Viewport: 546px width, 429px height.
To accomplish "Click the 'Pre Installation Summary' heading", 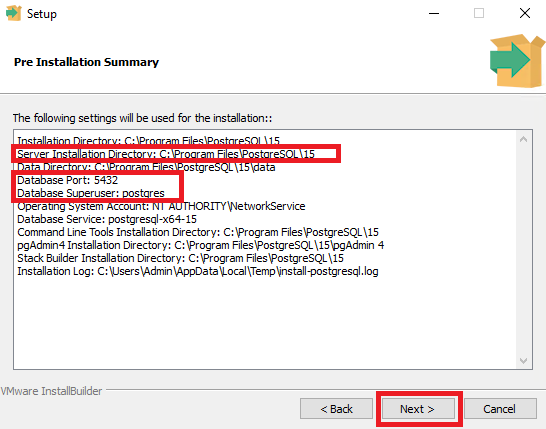I will coord(86,62).
